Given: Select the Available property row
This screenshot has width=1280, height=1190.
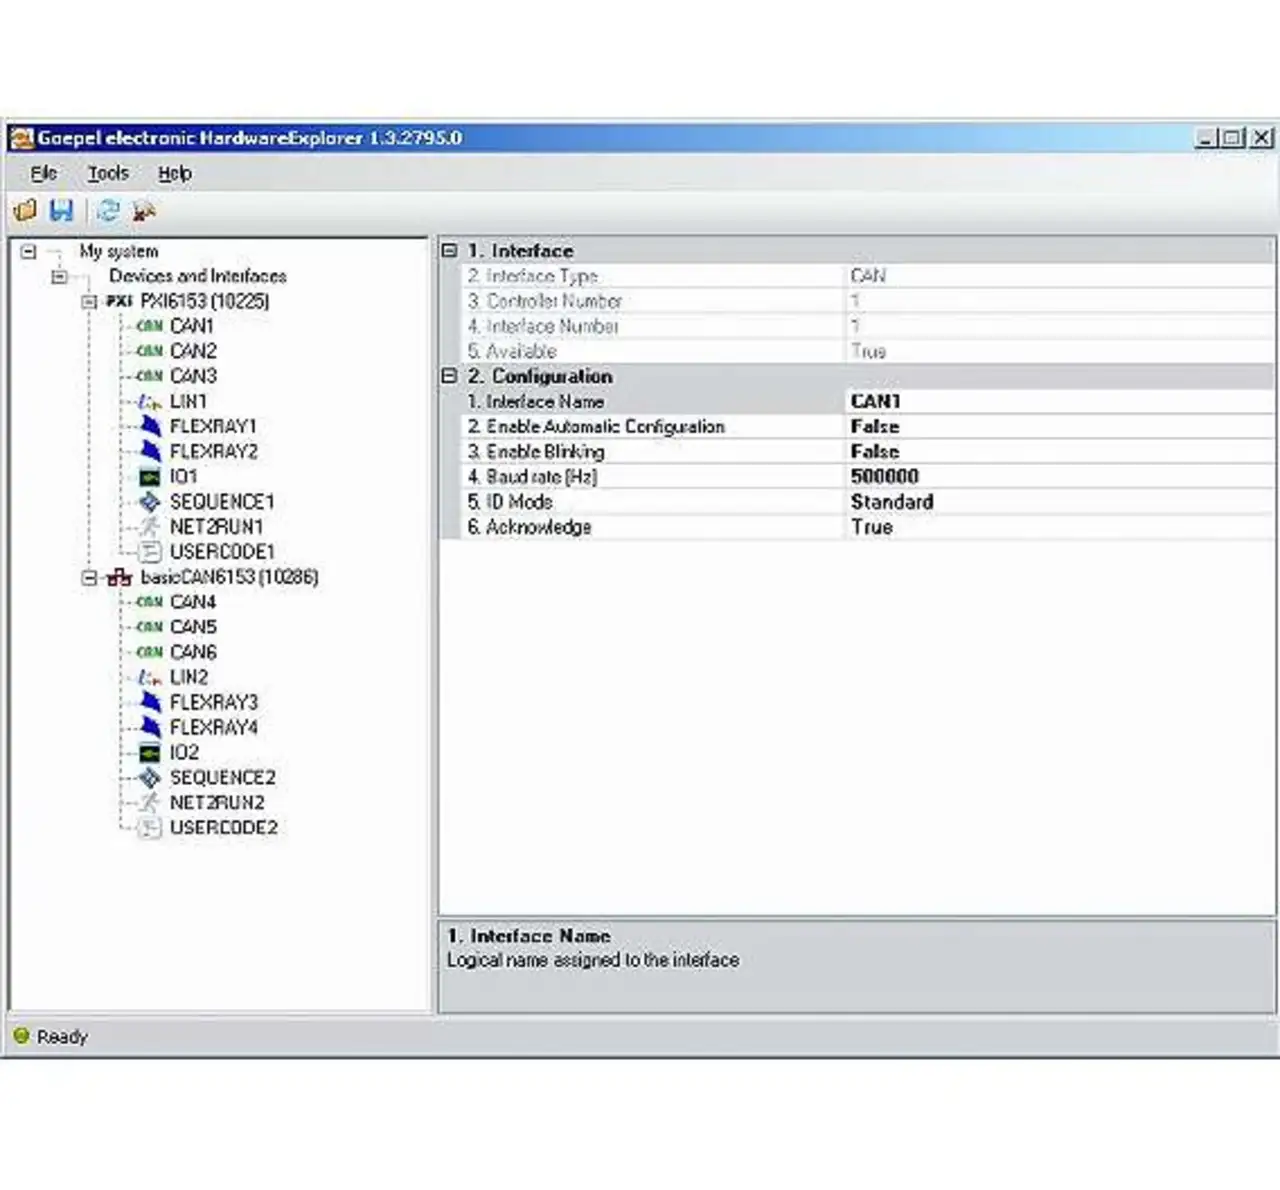Looking at the screenshot, I should point(867,351).
